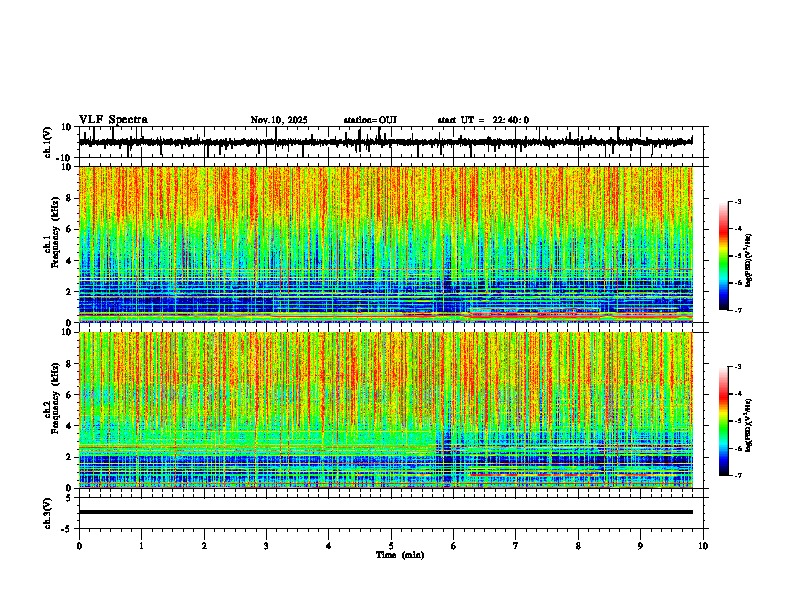The width and height of the screenshot is (792, 612).
Task: Click time axis tick label "10" at far right
Action: pyautogui.click(x=703, y=546)
